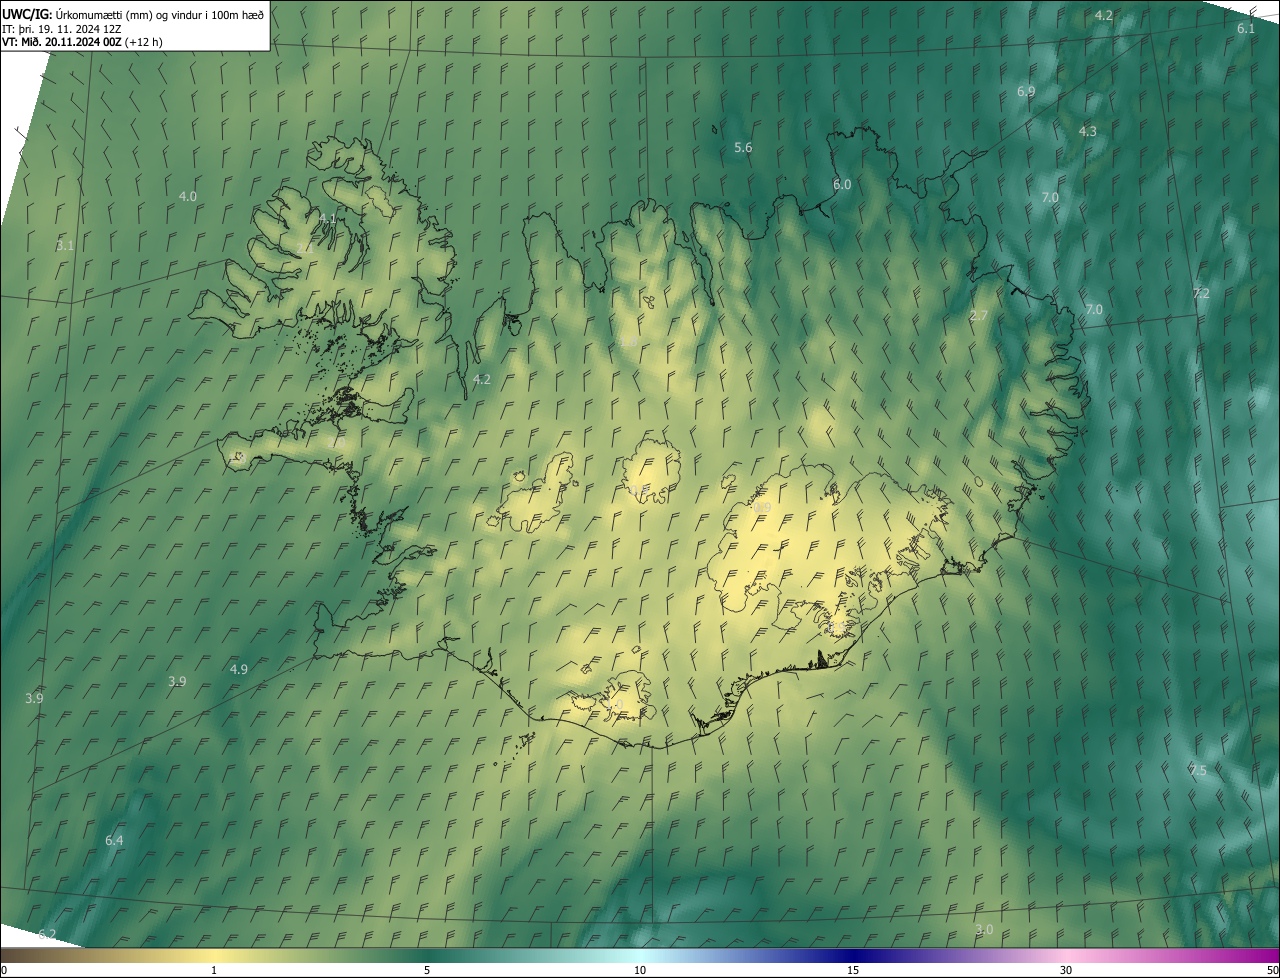
Task: Click the colorbar tick label 15
Action: (853, 970)
